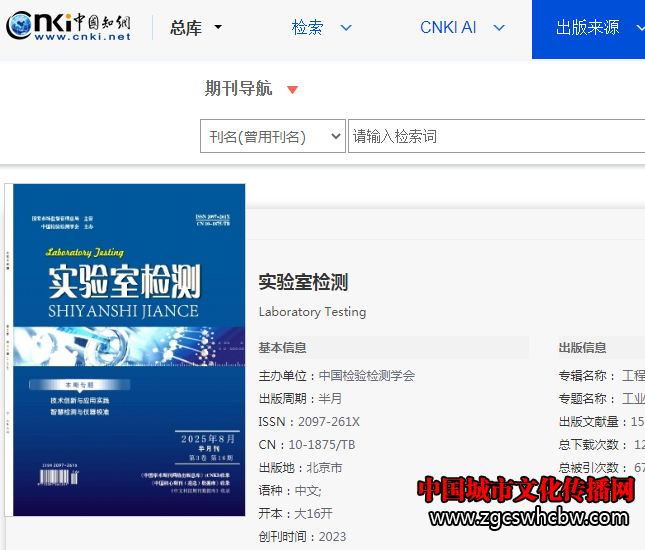
Task: Expand the 总库 database caret
Action: pyautogui.click(x=218, y=28)
